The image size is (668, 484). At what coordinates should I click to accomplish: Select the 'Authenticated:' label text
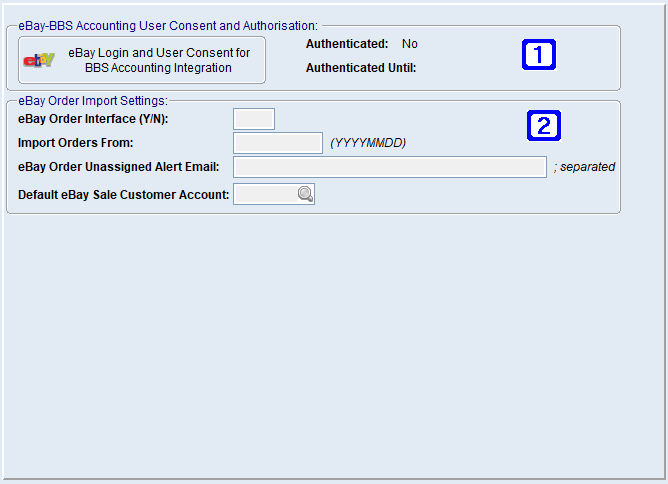(347, 44)
